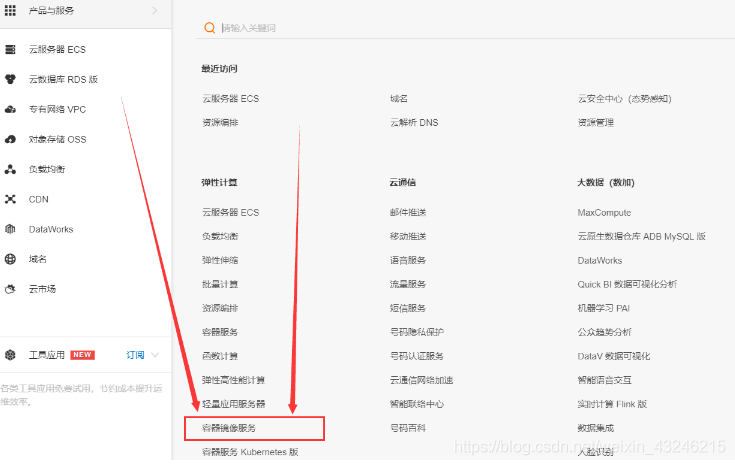Open MaxCompute link

click(x=604, y=212)
